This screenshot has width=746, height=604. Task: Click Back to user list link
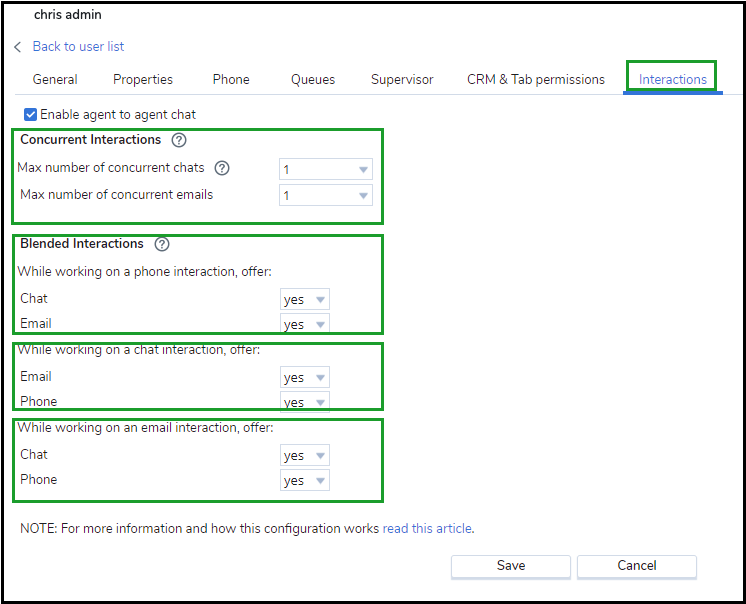pyautogui.click(x=78, y=47)
